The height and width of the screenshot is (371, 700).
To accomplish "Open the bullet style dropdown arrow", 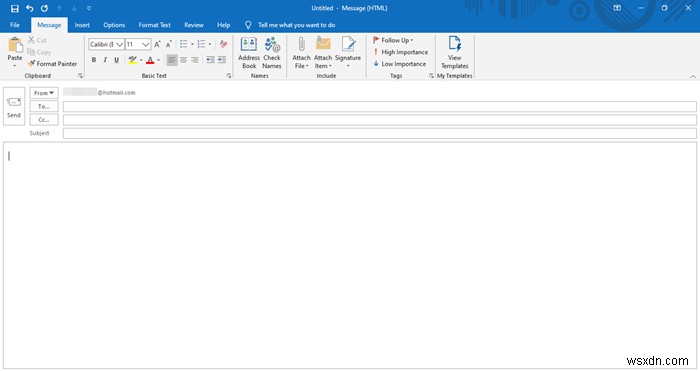I will 192,44.
